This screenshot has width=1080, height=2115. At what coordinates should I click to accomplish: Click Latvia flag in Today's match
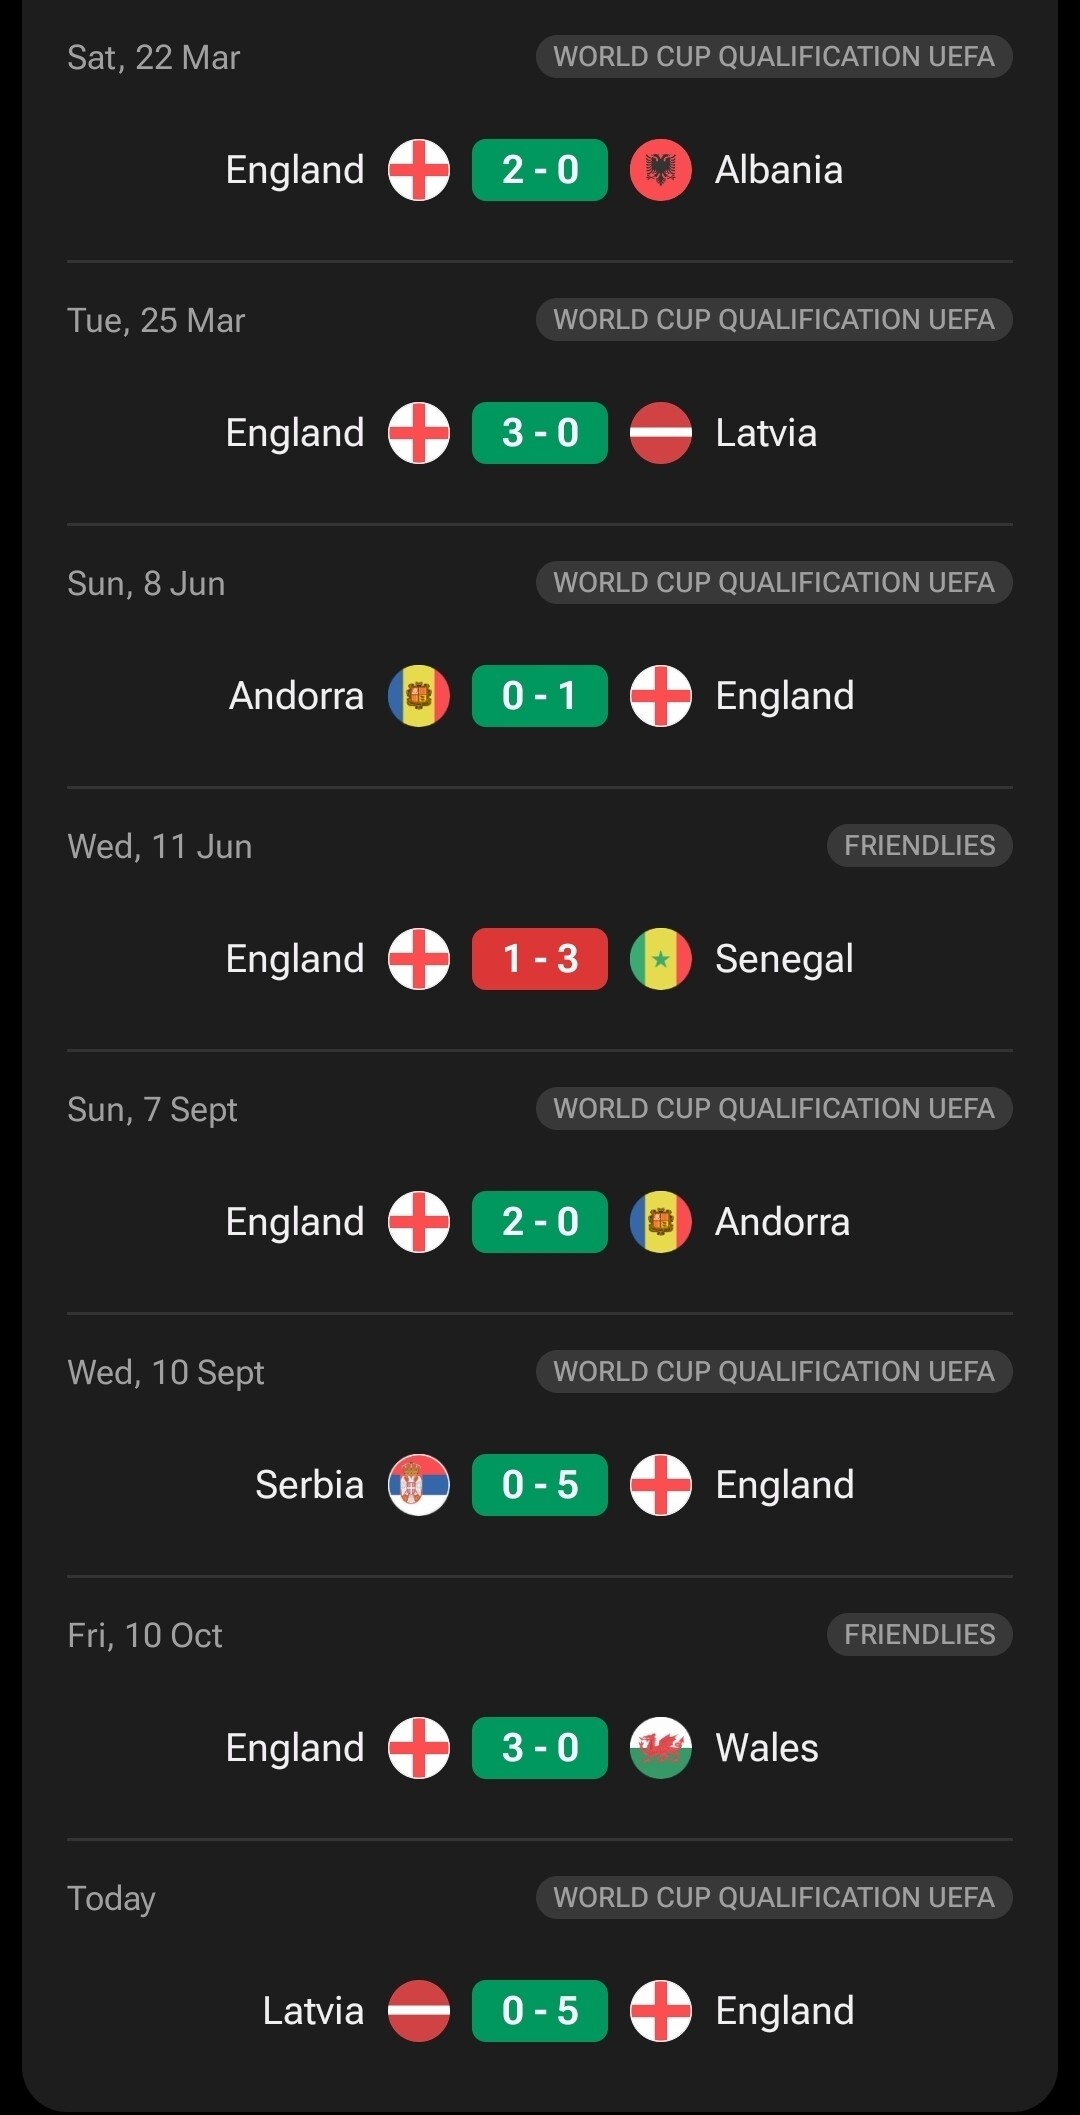[x=419, y=2011]
